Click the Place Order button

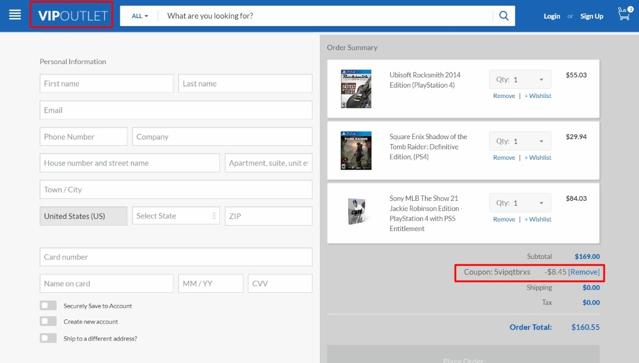click(x=463, y=354)
